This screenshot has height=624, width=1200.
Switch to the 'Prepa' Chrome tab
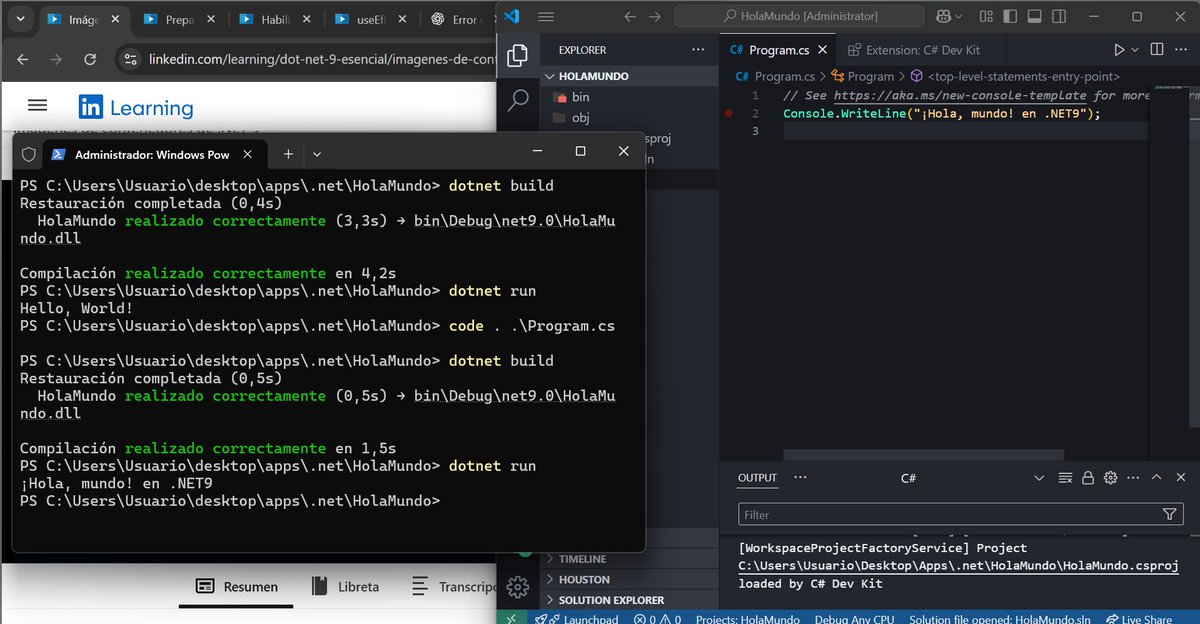click(x=178, y=19)
